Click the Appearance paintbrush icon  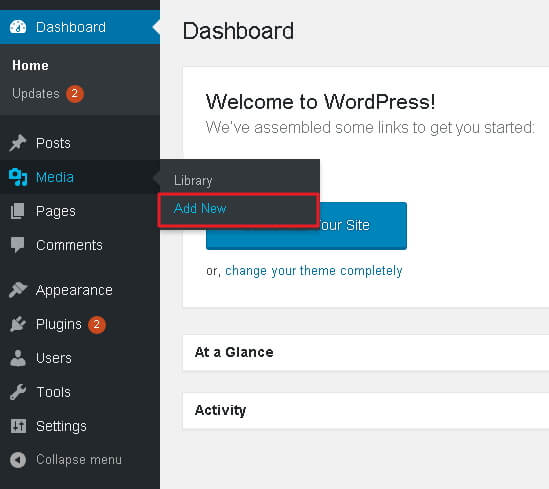pos(18,290)
